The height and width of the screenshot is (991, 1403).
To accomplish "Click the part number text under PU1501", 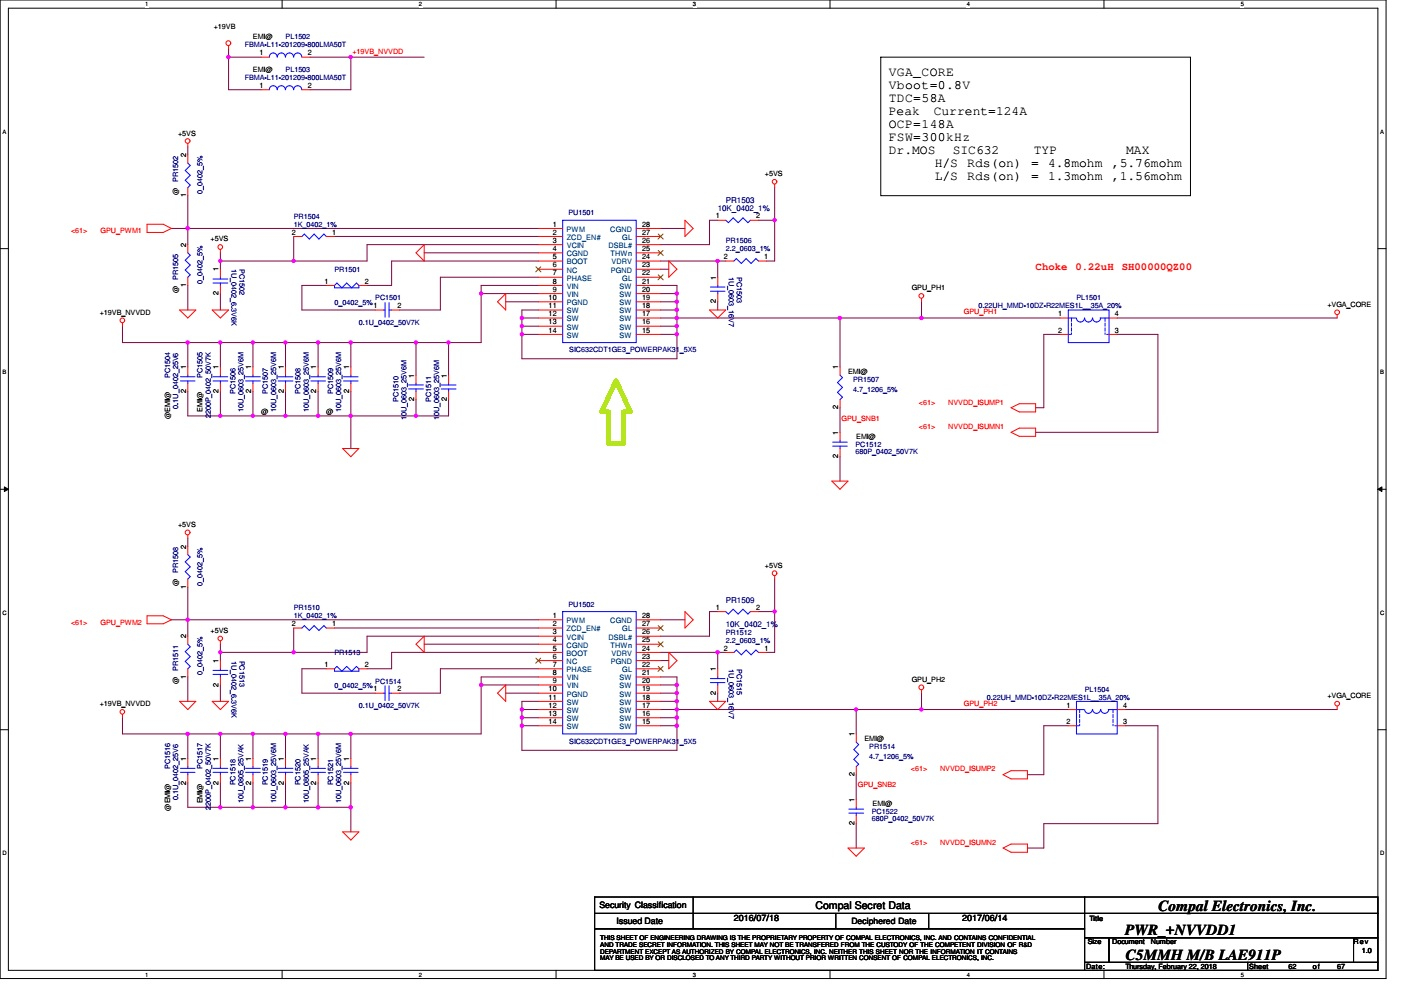I will (632, 350).
